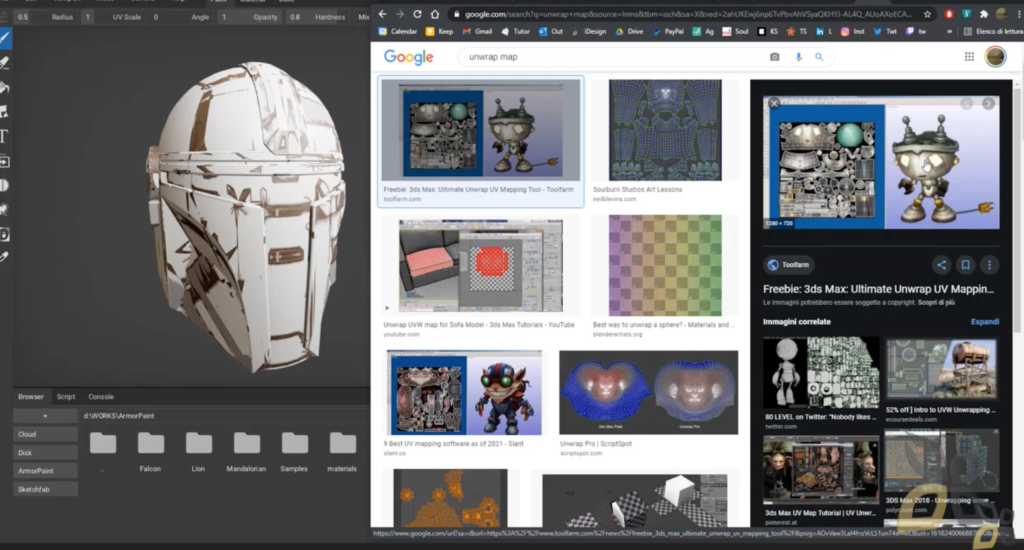
Task: Open more options for previewed image
Action: point(989,265)
